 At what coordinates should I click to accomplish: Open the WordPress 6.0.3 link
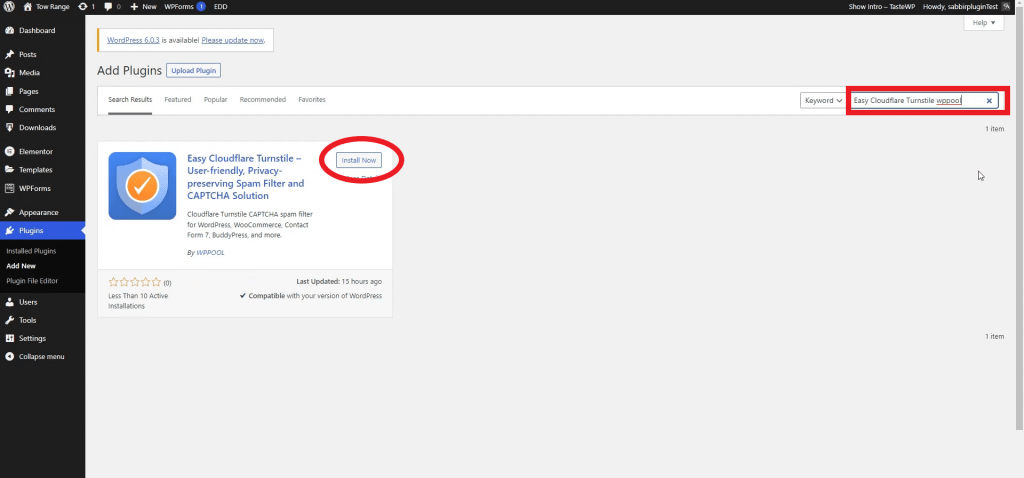point(133,40)
